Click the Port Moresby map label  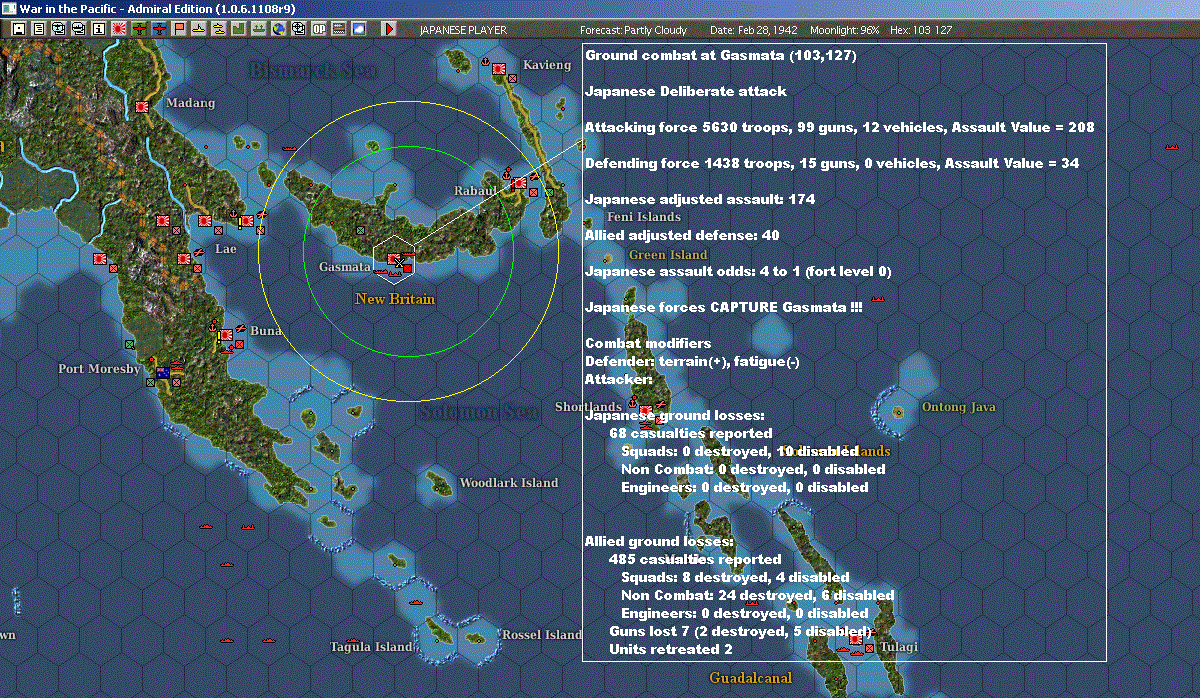tap(99, 368)
